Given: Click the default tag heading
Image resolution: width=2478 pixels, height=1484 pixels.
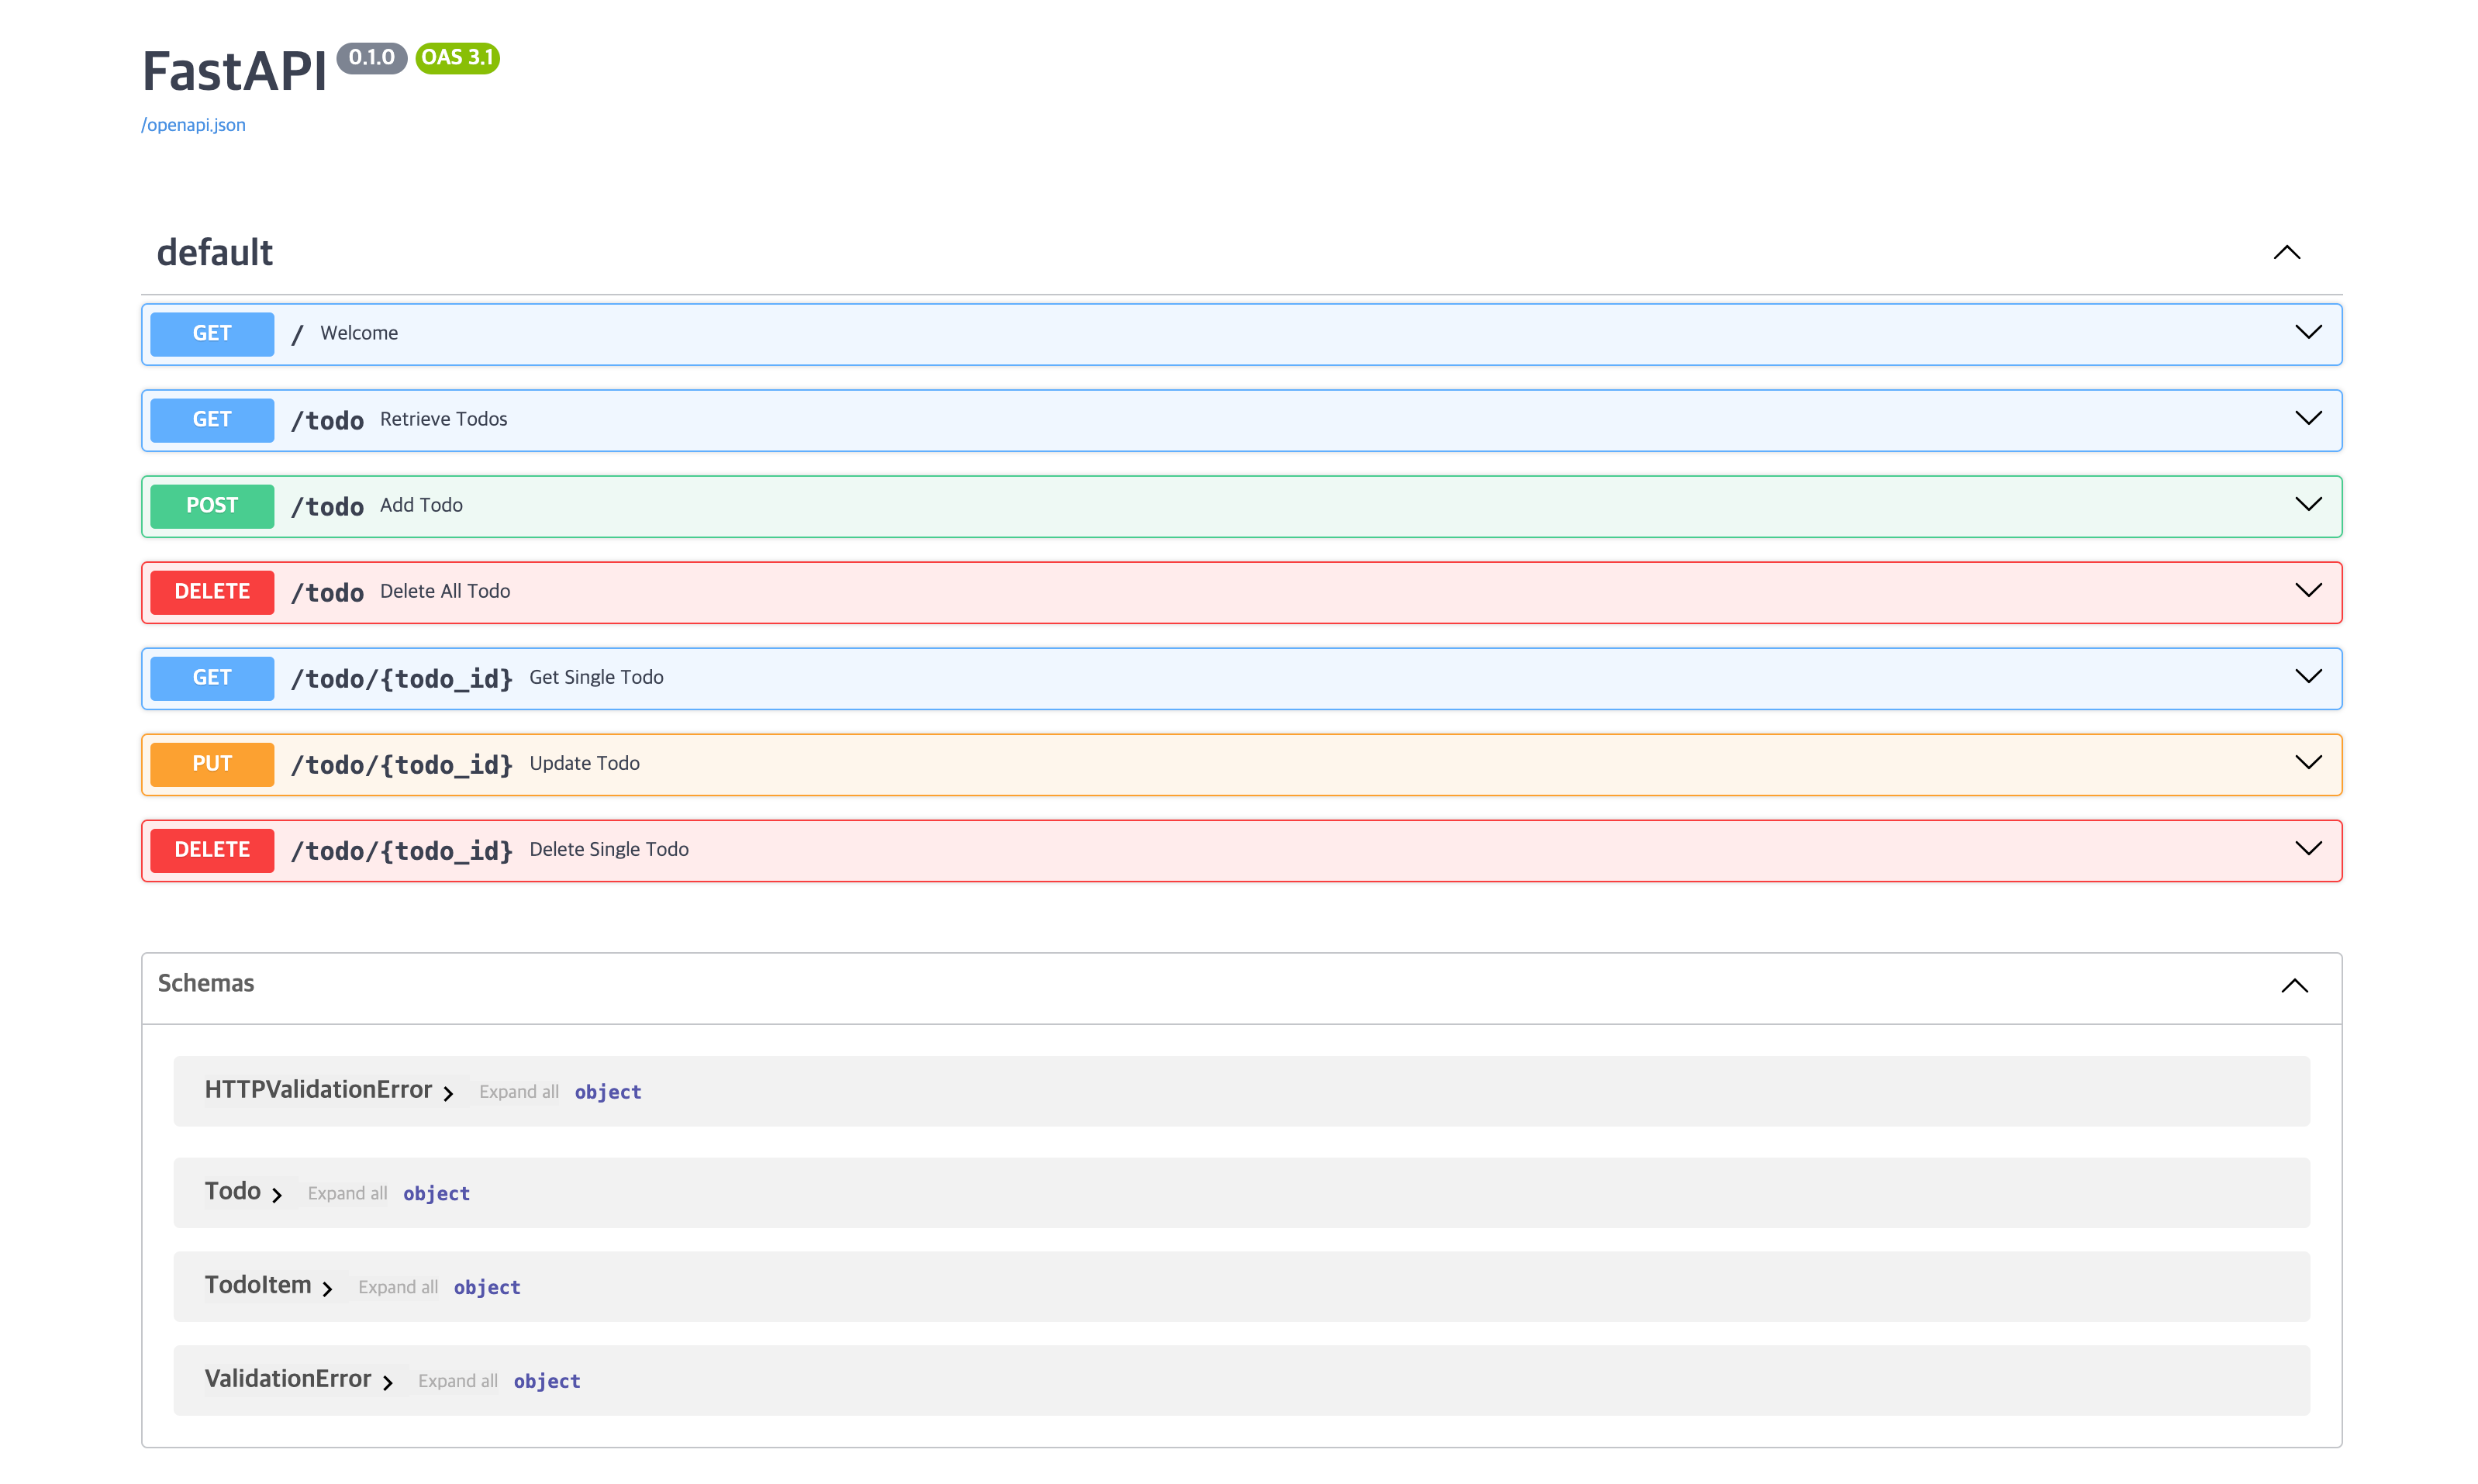Looking at the screenshot, I should click(x=214, y=252).
